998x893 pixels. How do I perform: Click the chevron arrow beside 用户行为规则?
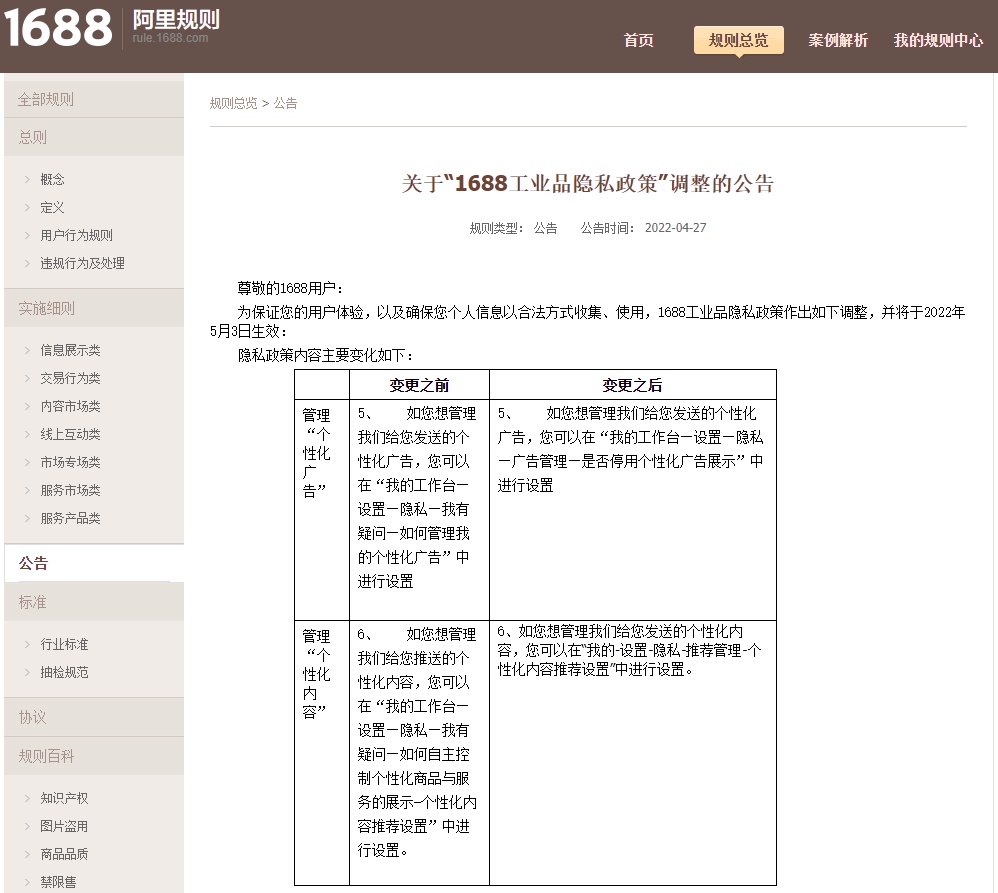click(x=27, y=236)
